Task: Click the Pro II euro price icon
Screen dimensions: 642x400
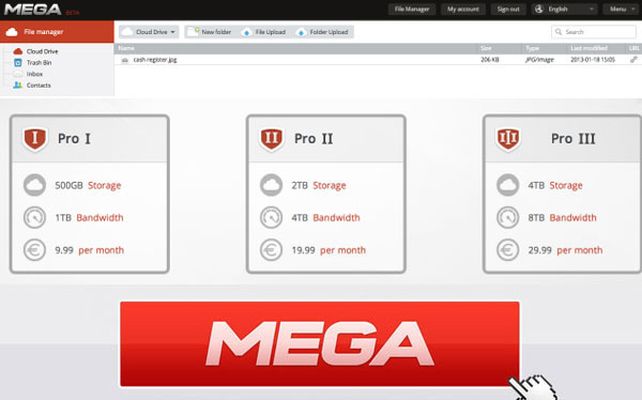Action: (271, 250)
